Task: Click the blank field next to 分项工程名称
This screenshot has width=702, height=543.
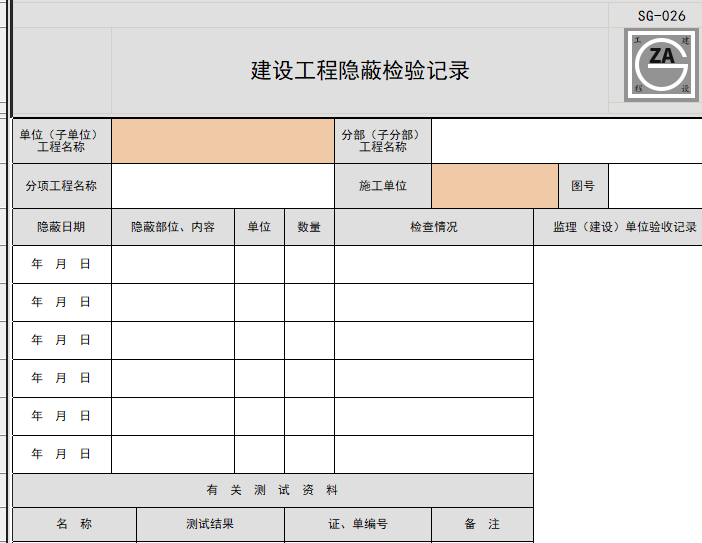Action: click(x=223, y=186)
